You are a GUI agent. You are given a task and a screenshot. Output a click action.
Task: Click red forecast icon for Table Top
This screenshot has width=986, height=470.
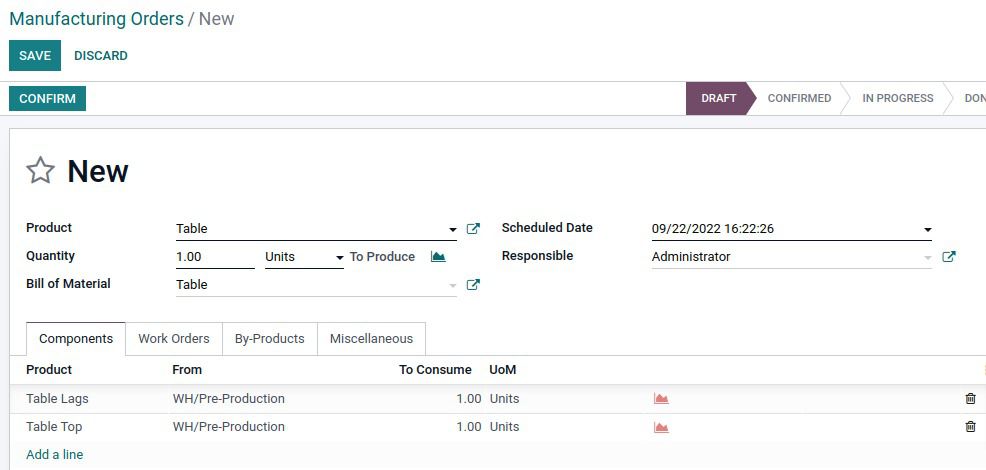(x=661, y=427)
